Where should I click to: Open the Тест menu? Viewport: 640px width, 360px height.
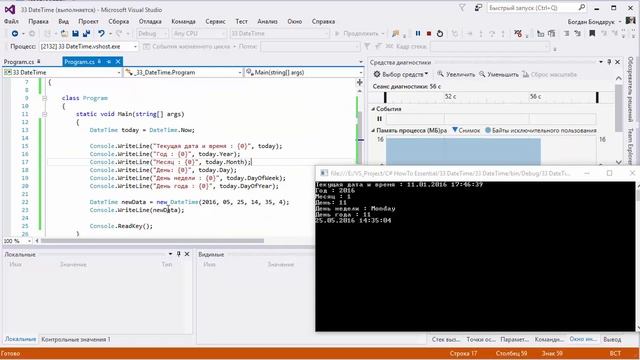242,21
